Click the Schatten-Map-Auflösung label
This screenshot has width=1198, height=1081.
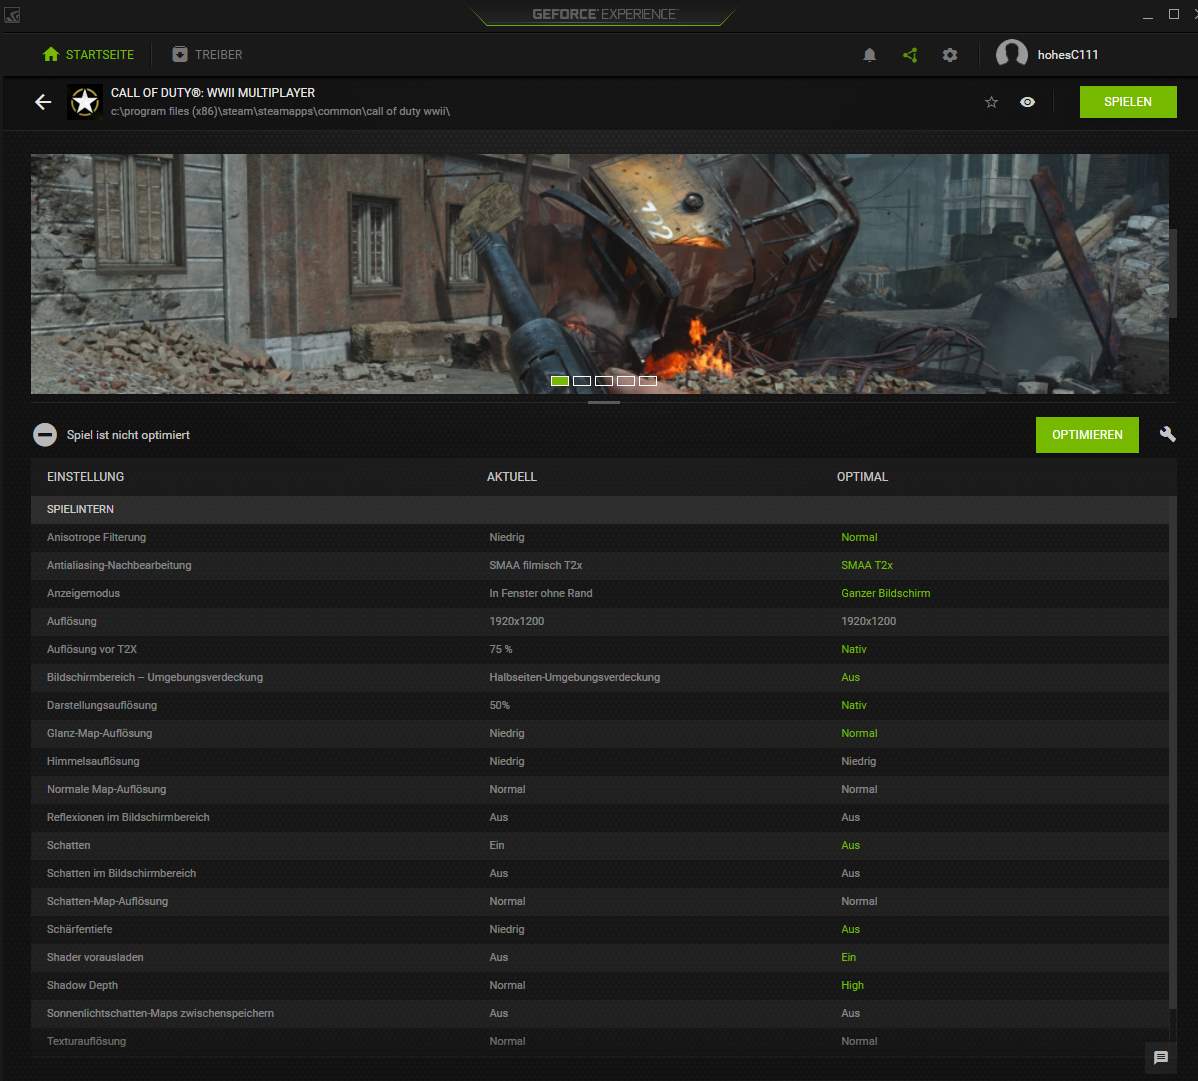click(107, 901)
